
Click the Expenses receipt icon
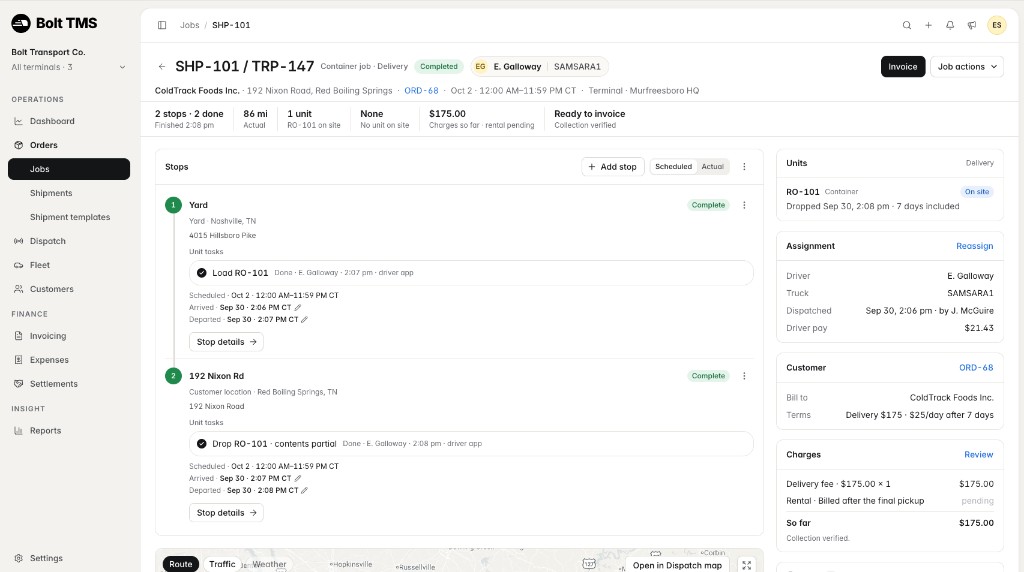[18, 360]
